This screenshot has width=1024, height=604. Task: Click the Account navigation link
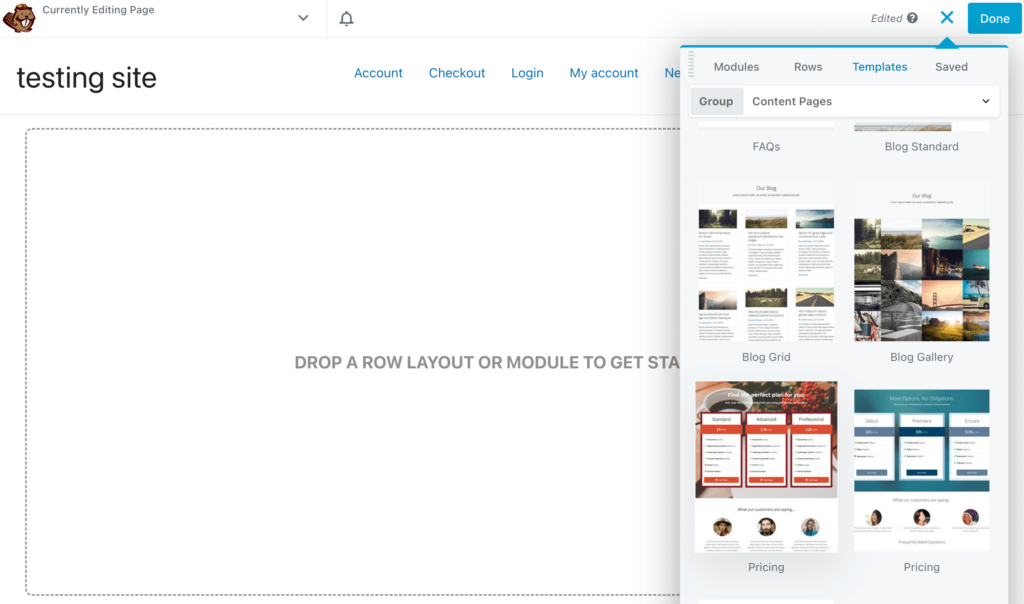click(378, 72)
